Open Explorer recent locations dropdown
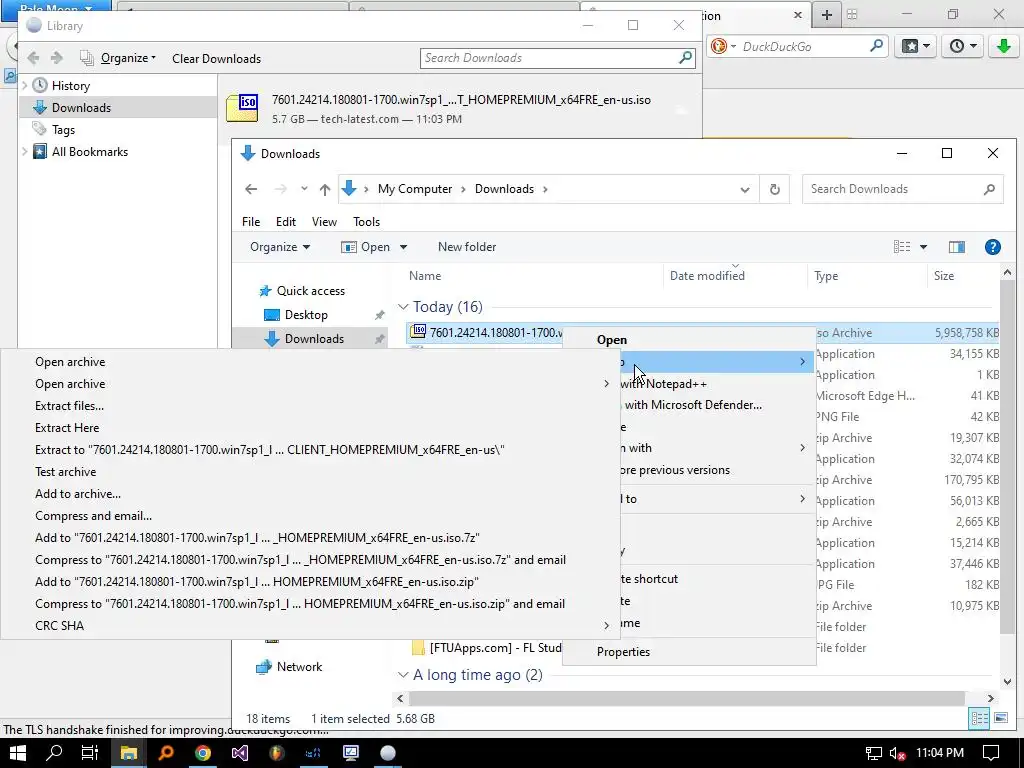This screenshot has height=768, width=1024. [304, 189]
